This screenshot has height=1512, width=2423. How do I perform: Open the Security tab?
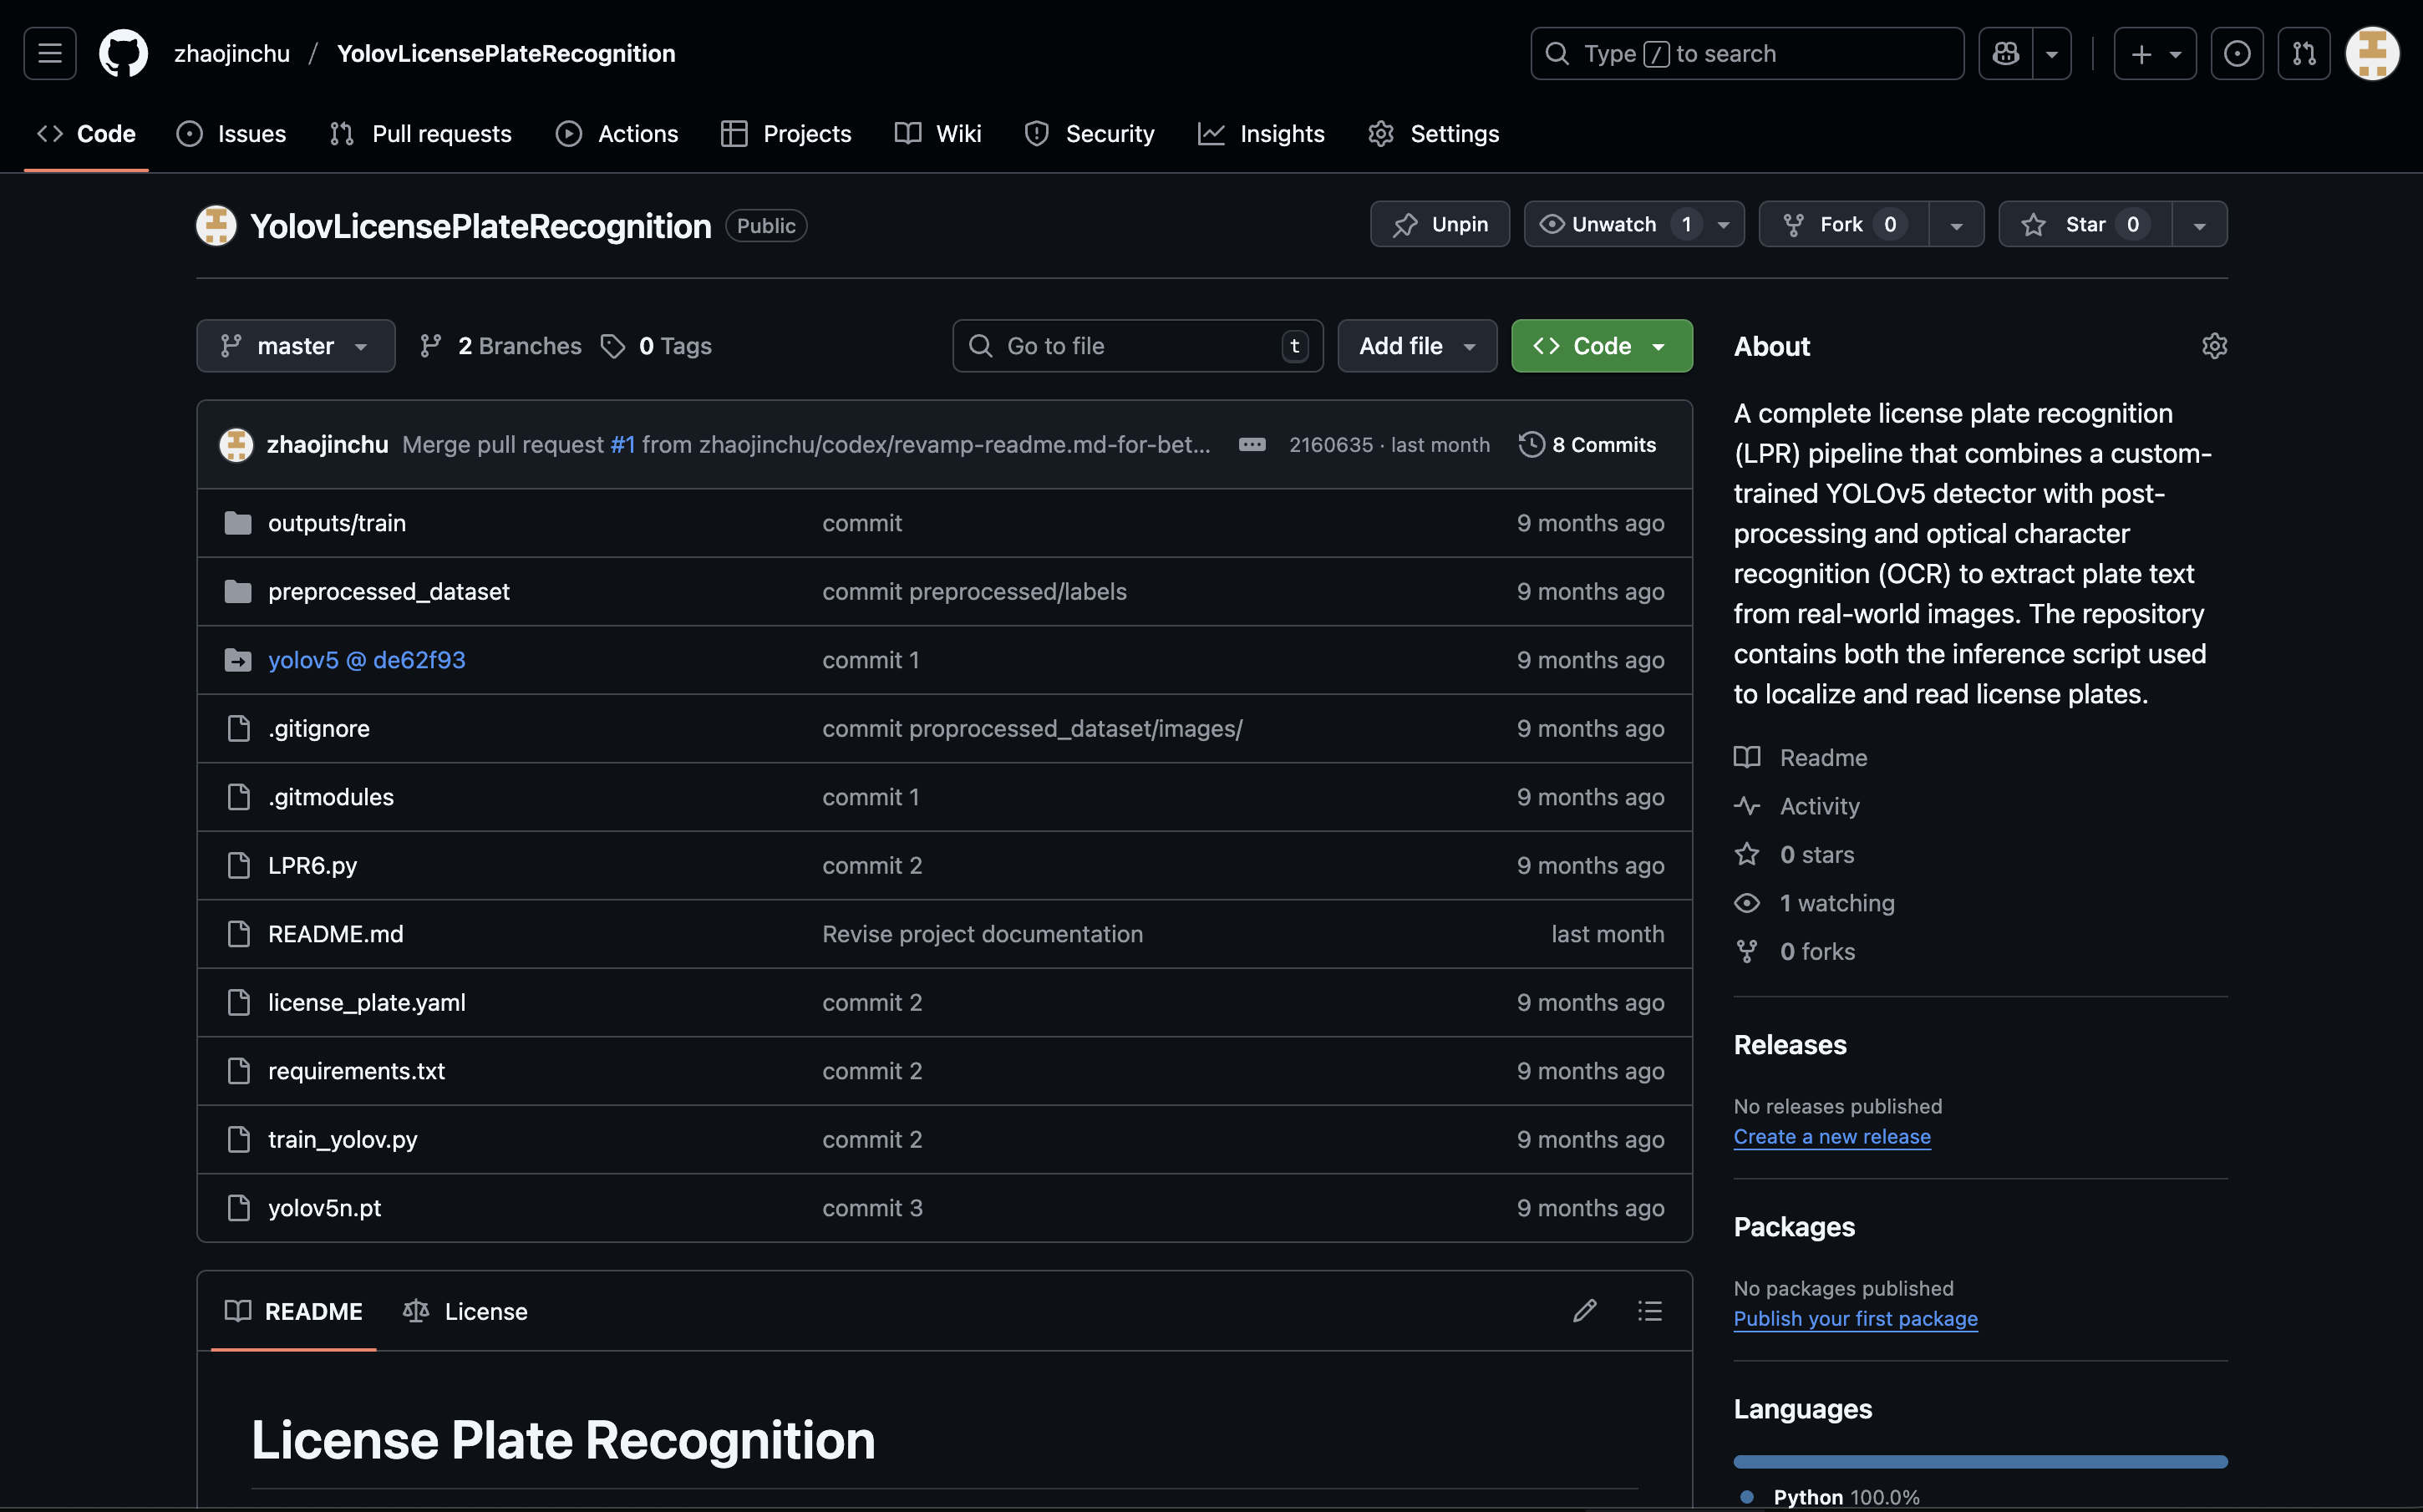(1089, 134)
